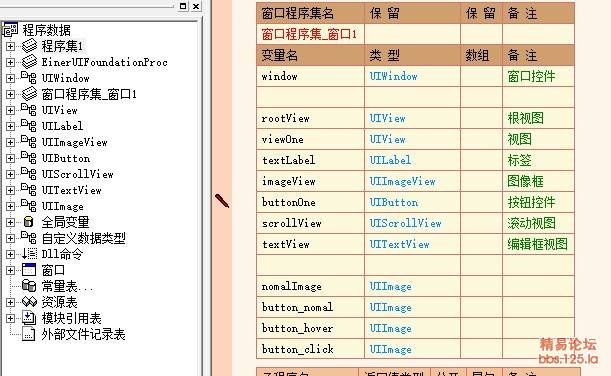Expand the 资源表 tree node
Image resolution: width=611 pixels, height=376 pixels.
pos(11,302)
